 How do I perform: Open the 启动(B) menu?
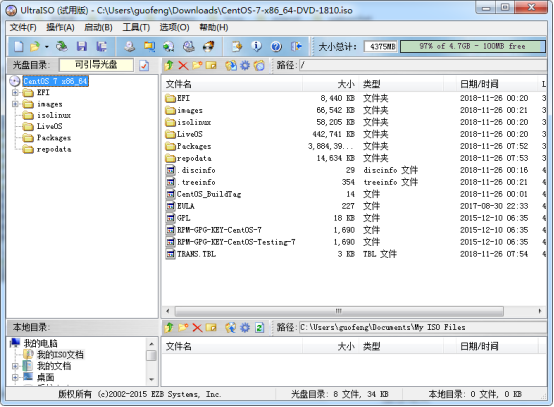[98, 27]
